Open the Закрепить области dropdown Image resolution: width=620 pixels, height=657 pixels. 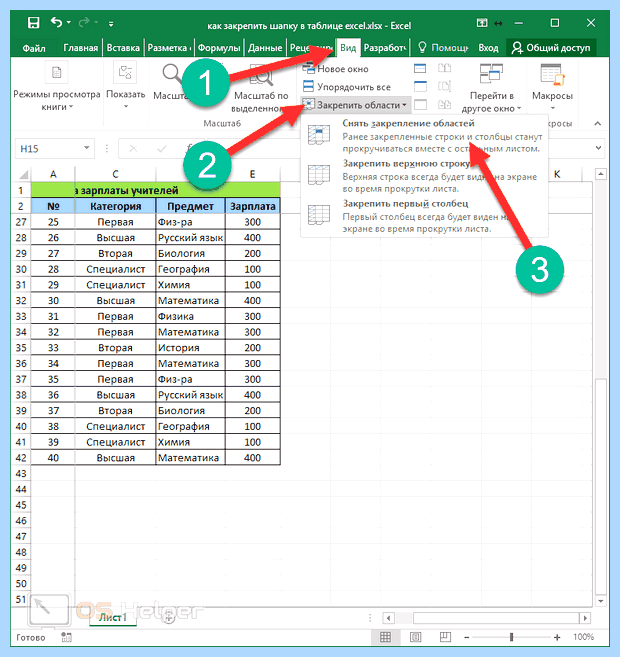click(354, 105)
